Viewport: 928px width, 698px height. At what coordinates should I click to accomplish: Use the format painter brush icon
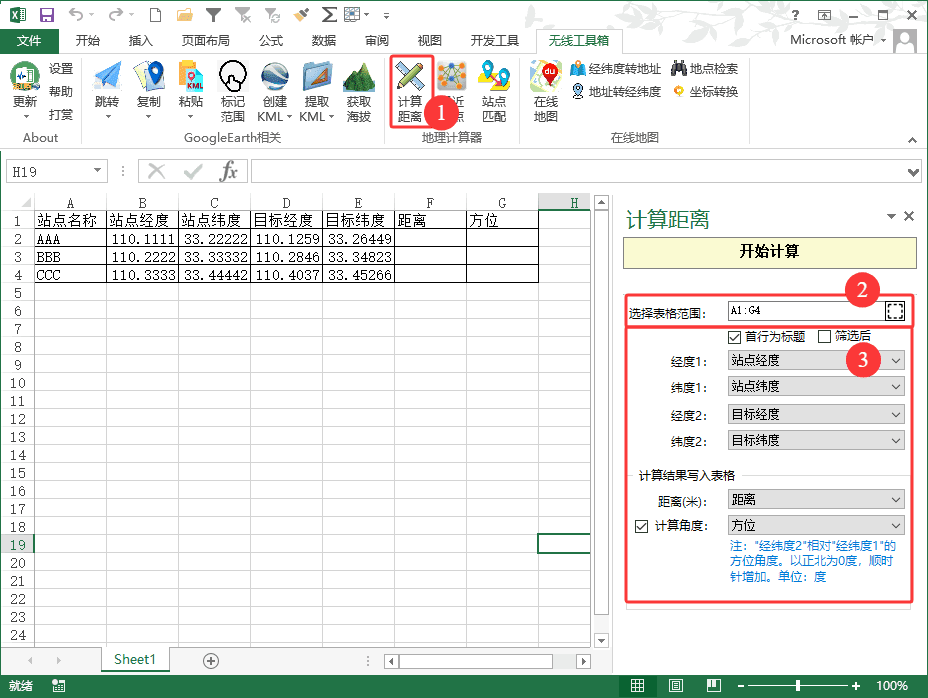pos(301,15)
